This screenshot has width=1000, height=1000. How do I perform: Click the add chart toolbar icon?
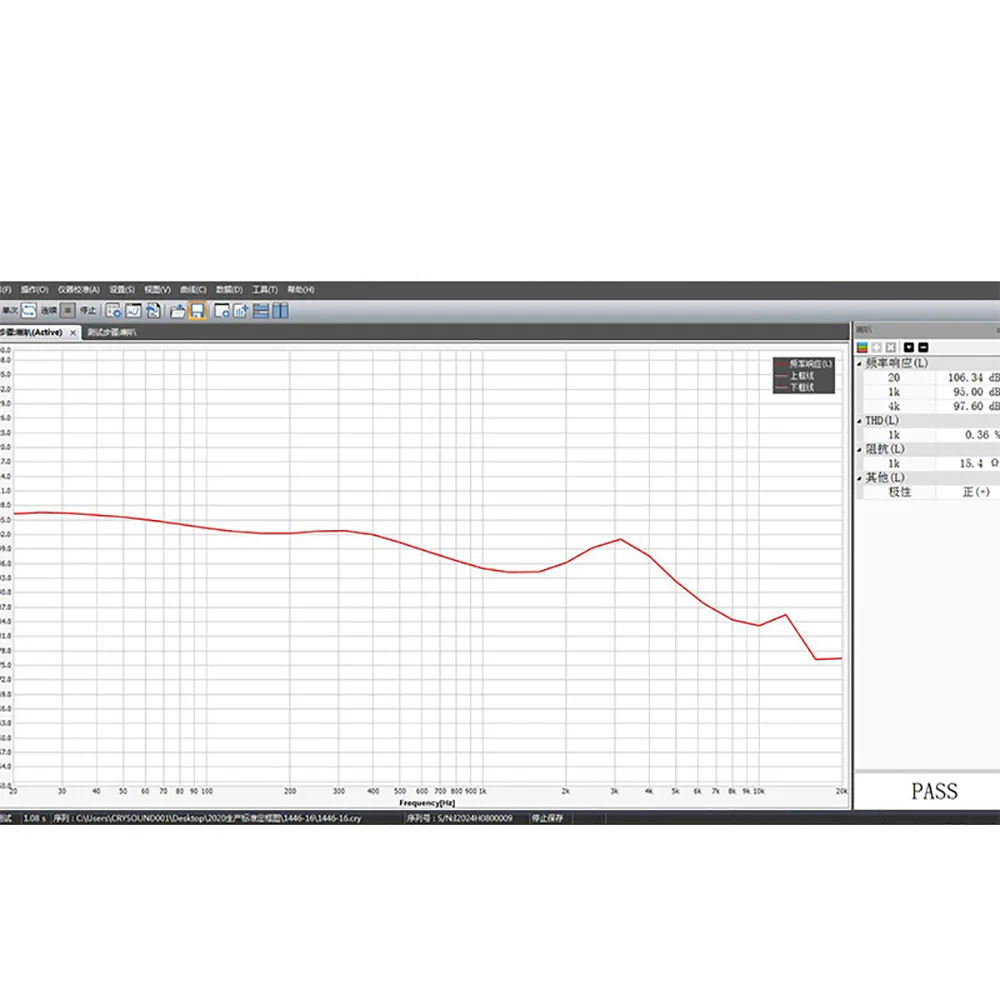pos(241,311)
